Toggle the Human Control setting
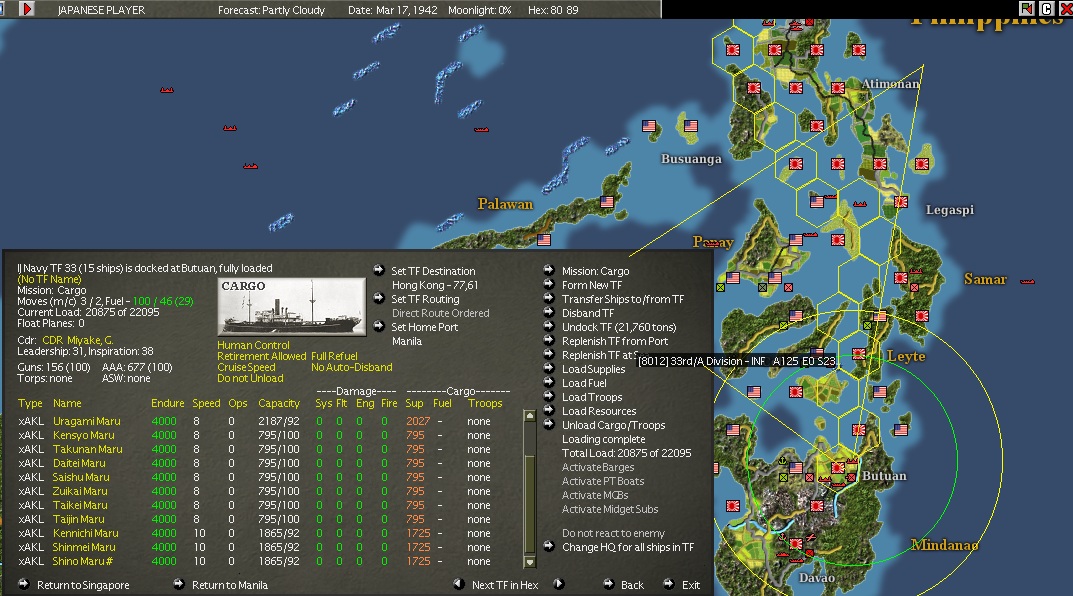Image resolution: width=1073 pixels, height=596 pixels. (x=253, y=346)
